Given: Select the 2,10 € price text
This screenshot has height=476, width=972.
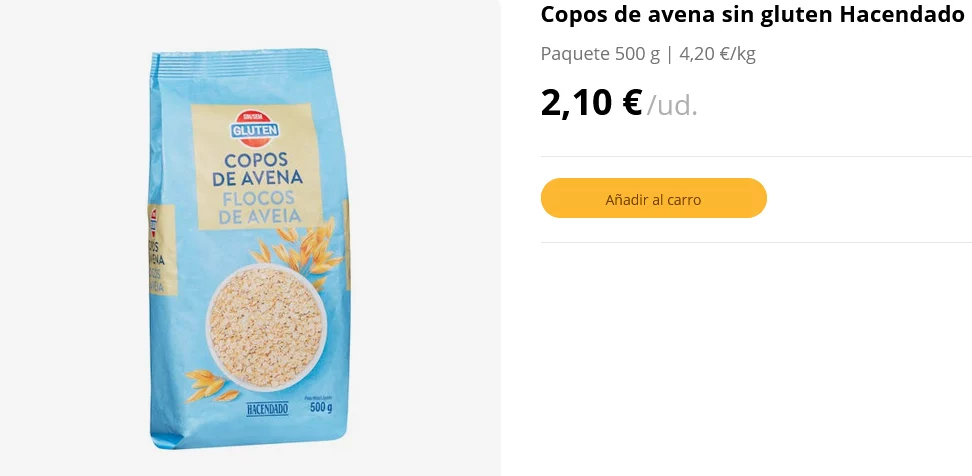Looking at the screenshot, I should coord(591,102).
